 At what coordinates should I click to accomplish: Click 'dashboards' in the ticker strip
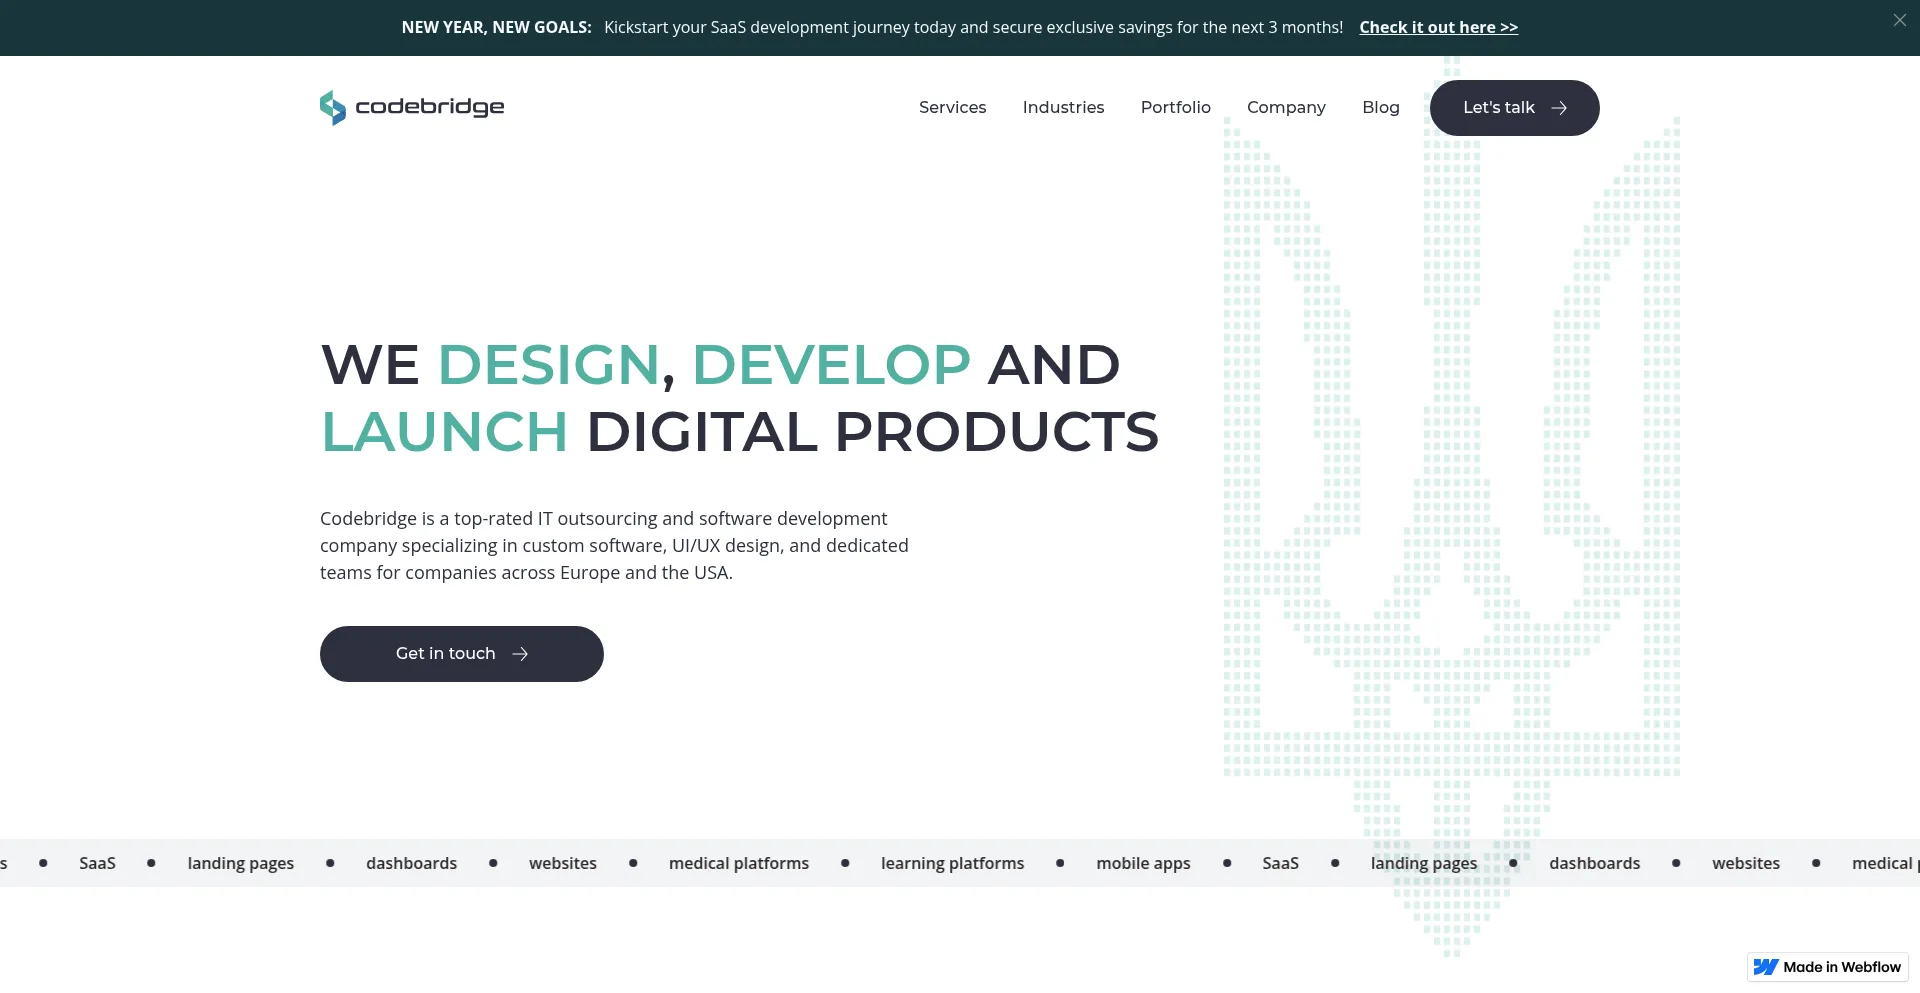click(411, 863)
